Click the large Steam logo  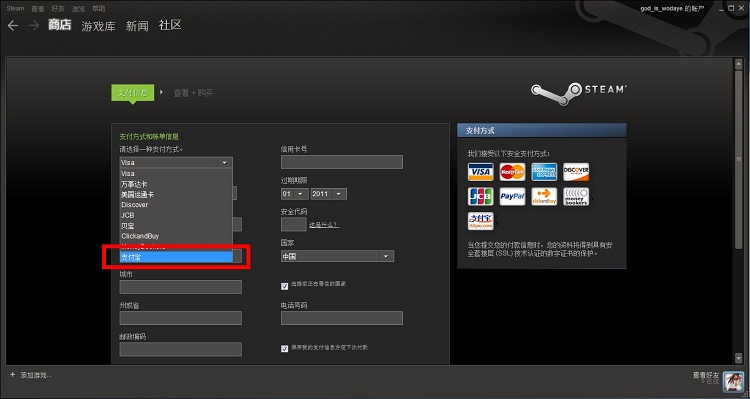click(579, 93)
